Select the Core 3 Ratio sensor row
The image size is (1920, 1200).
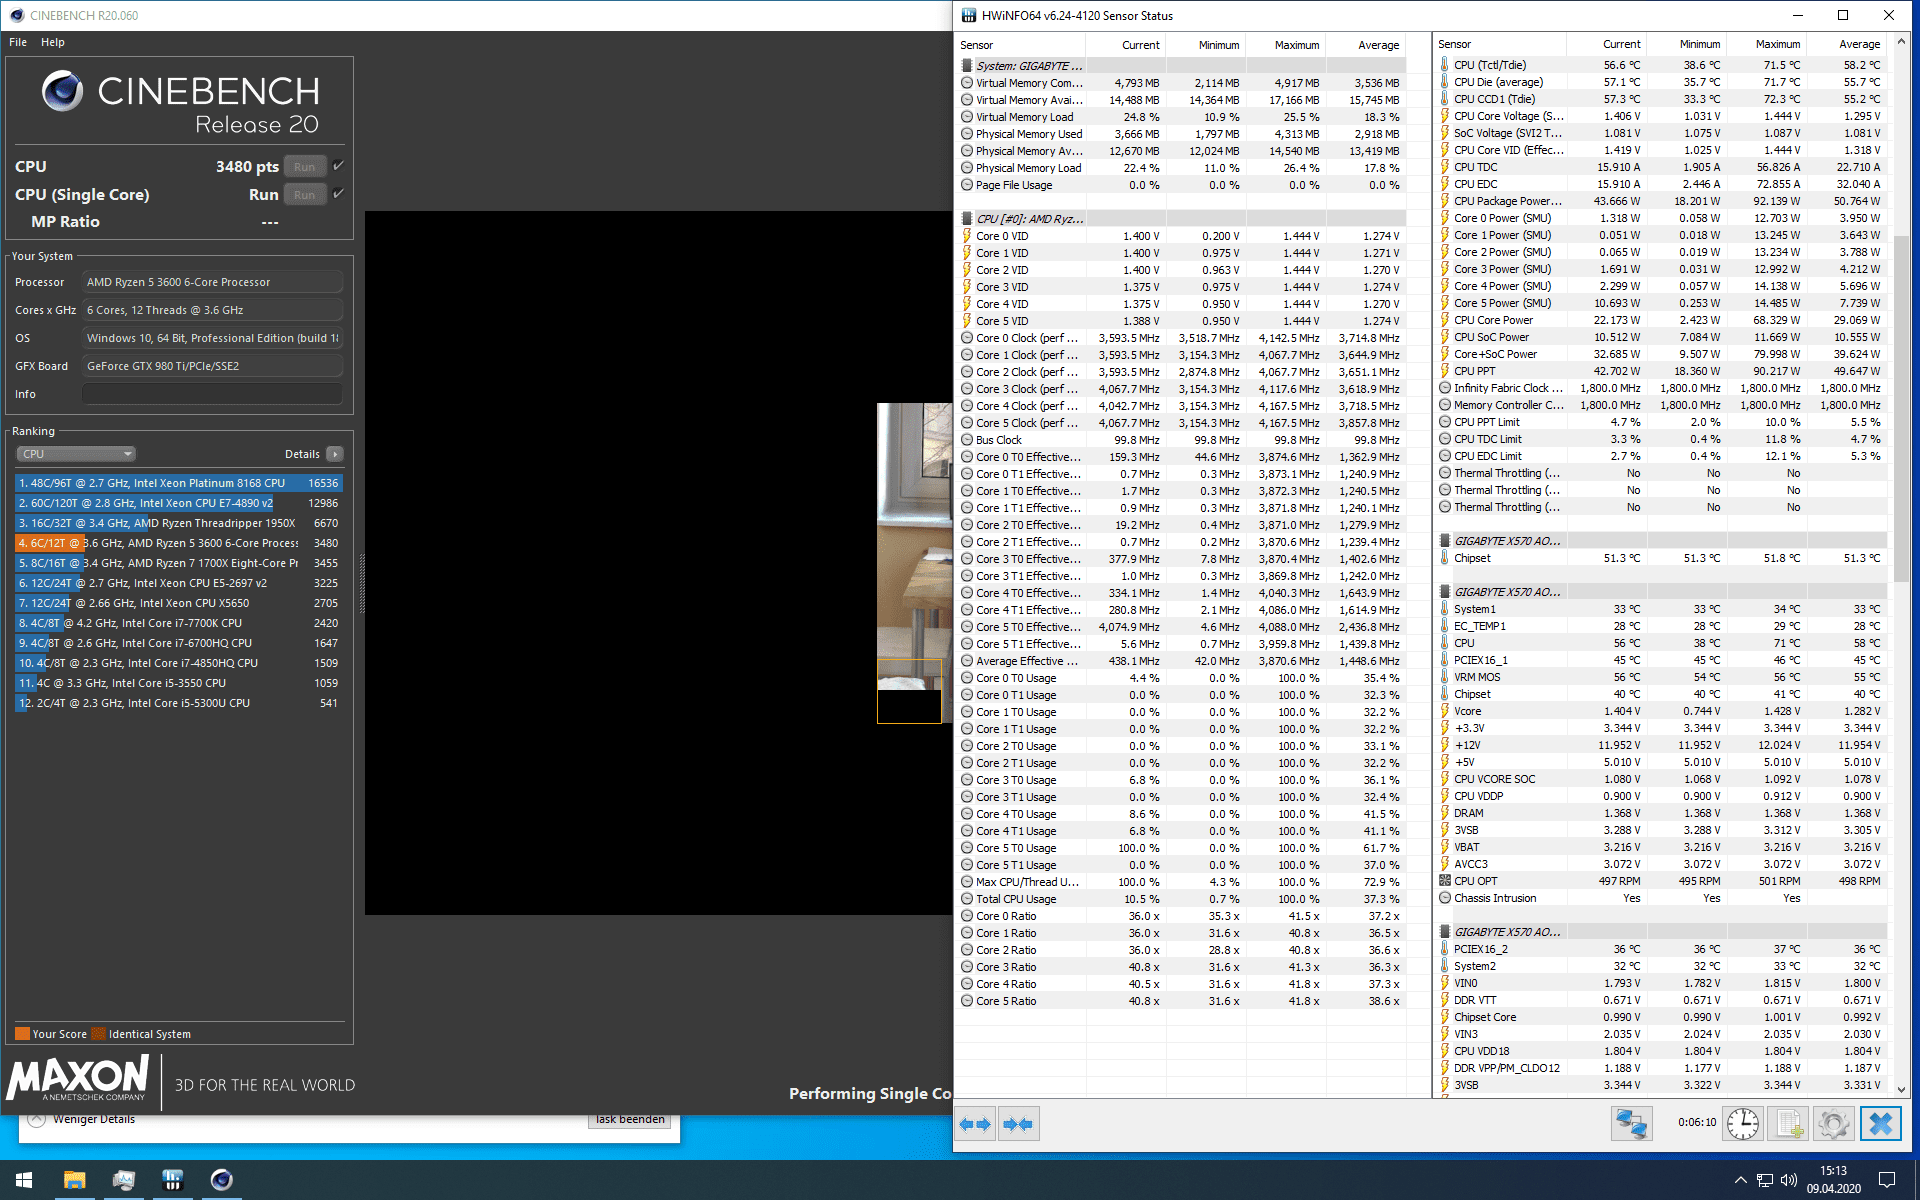click(1182, 967)
